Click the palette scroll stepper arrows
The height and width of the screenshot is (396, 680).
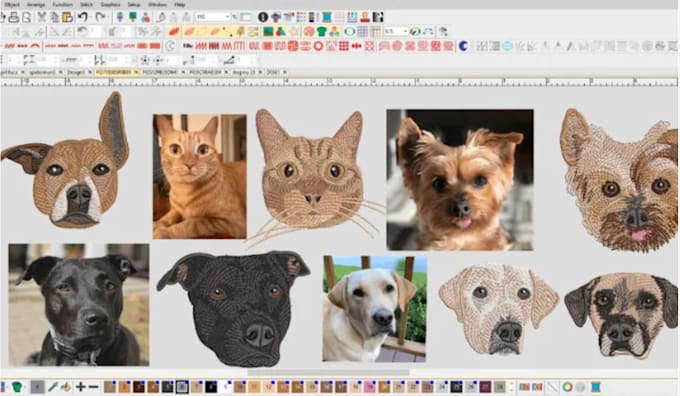click(x=511, y=386)
